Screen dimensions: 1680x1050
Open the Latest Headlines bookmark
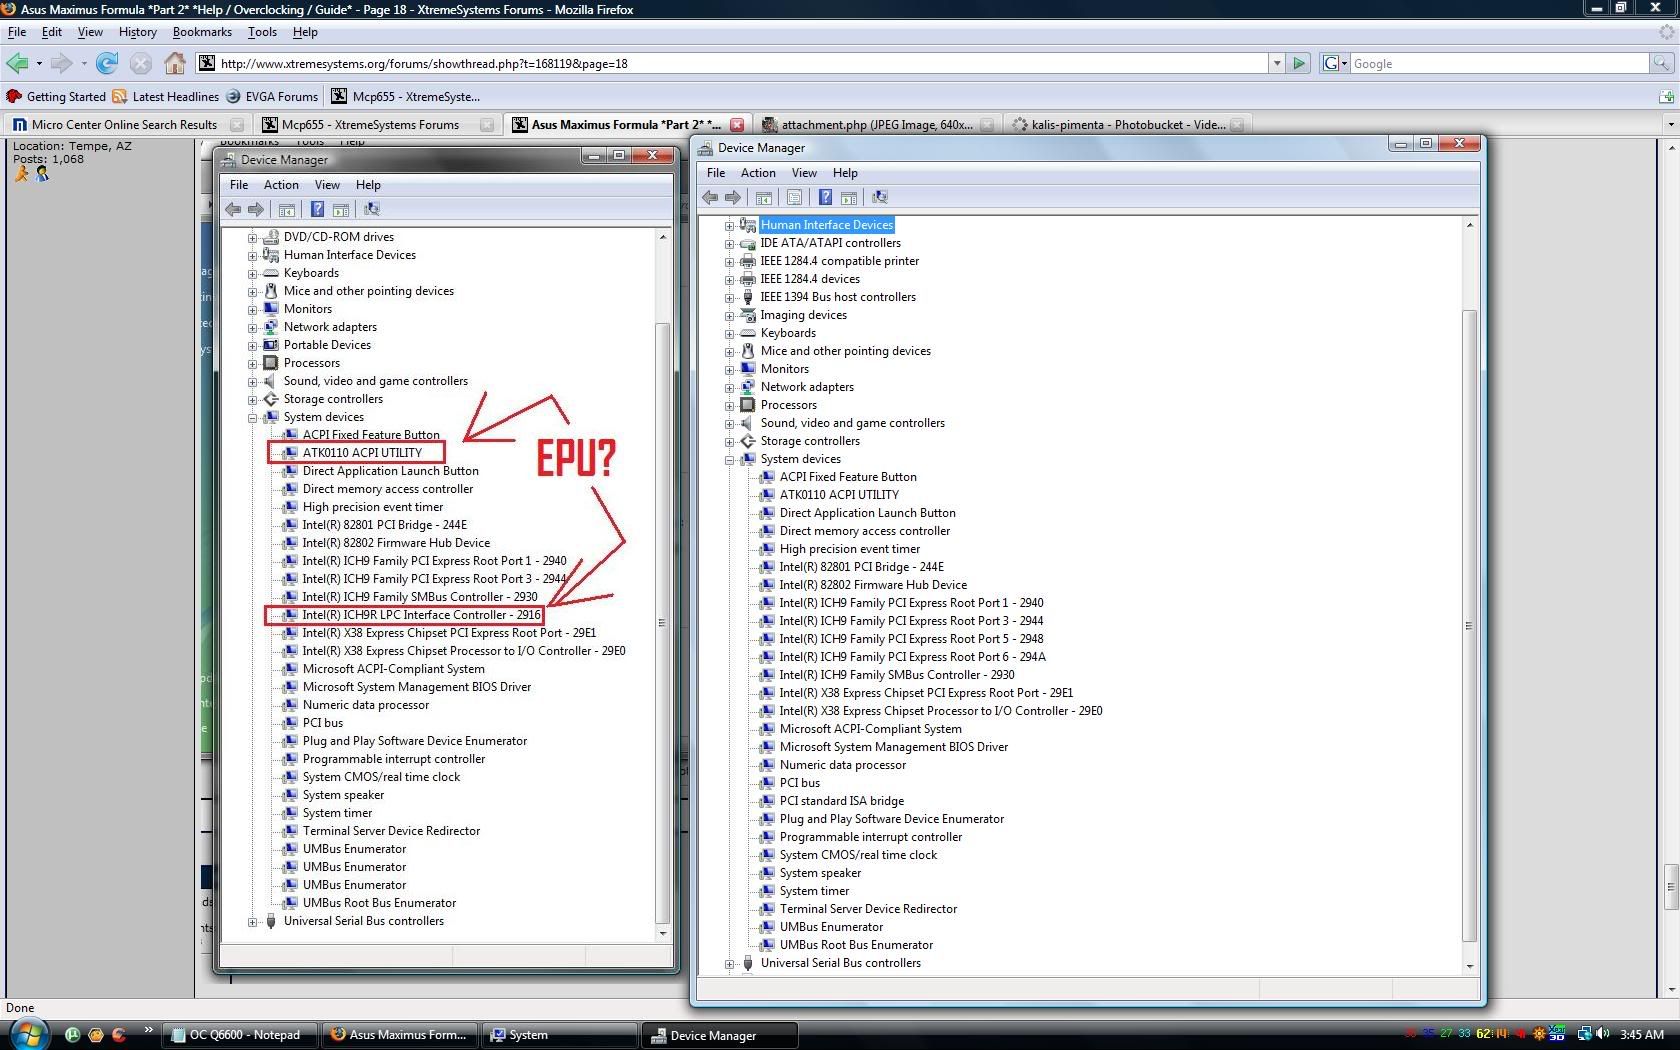point(166,97)
